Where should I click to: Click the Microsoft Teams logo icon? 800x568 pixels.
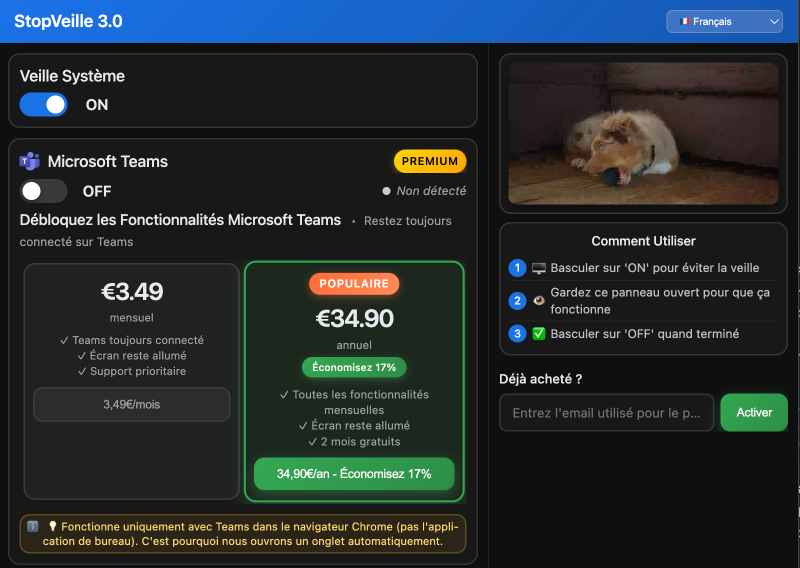[30, 161]
